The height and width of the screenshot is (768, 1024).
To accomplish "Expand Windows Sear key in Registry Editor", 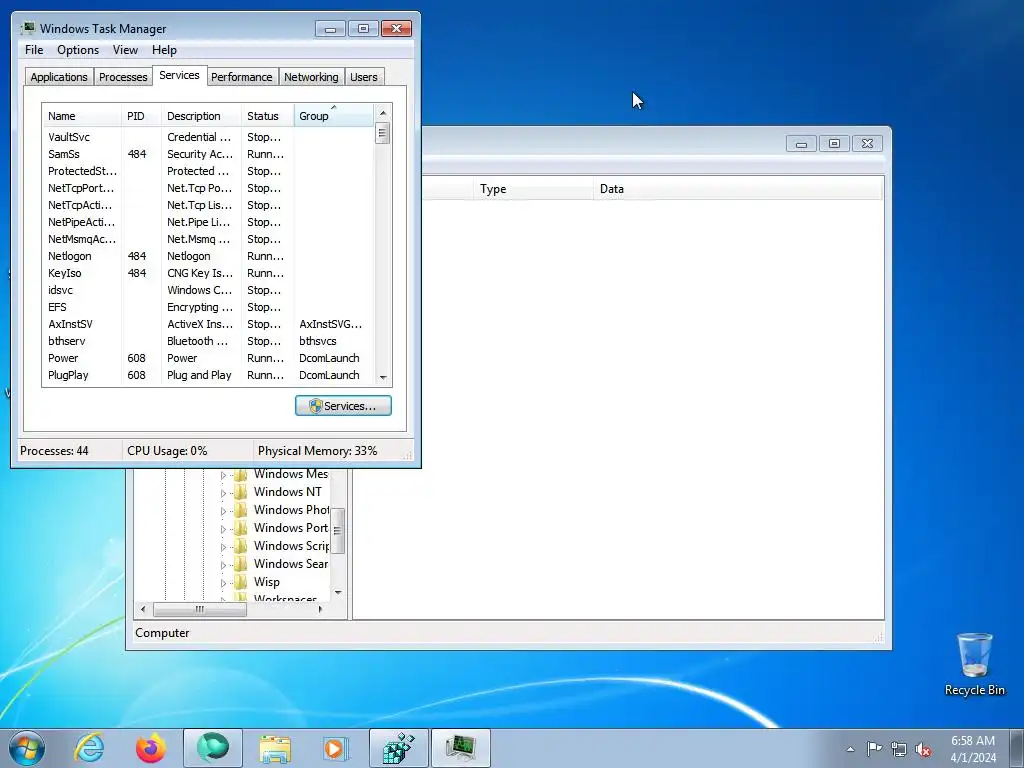I will [223, 565].
